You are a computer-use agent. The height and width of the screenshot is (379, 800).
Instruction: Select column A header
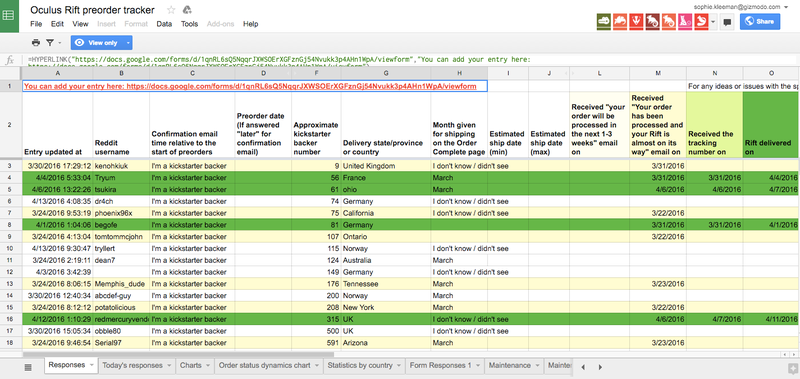57,73
